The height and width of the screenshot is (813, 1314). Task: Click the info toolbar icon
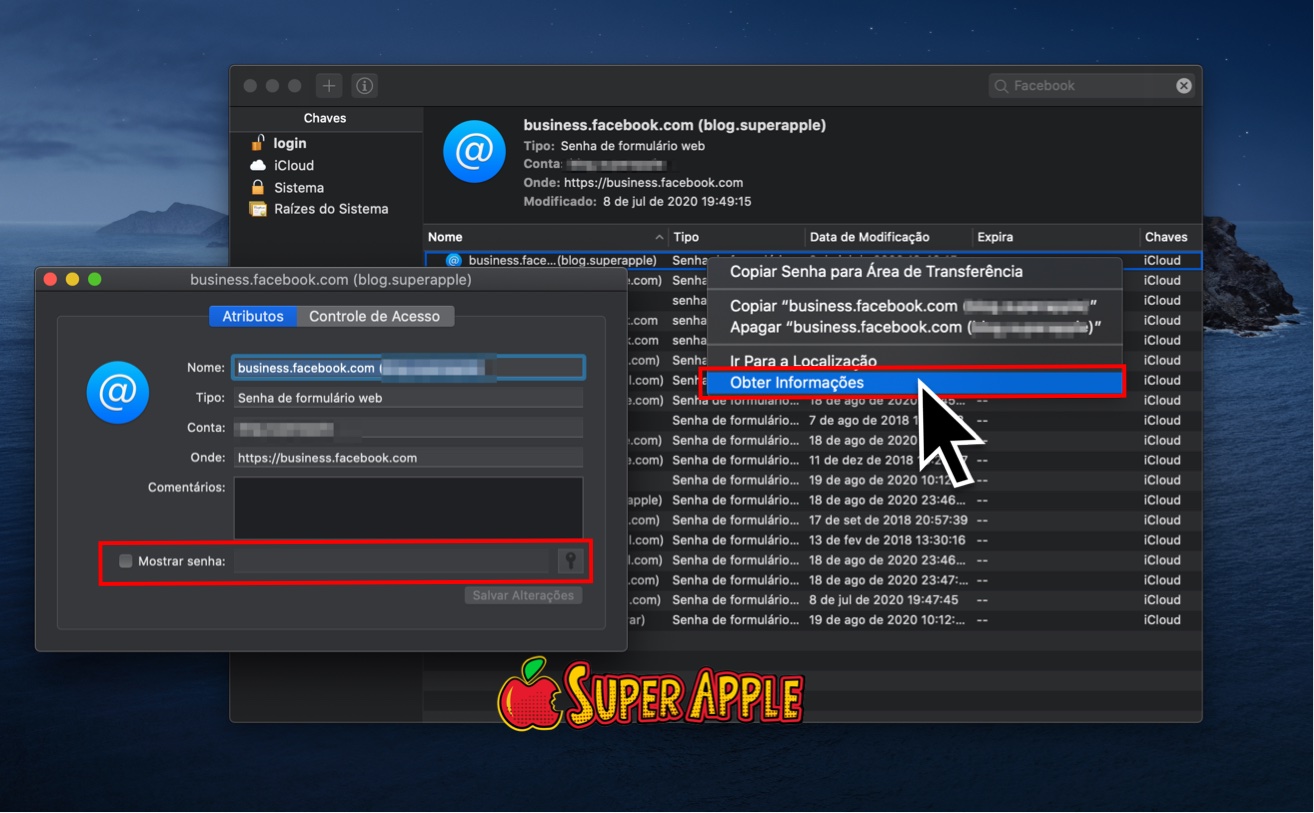(x=365, y=86)
